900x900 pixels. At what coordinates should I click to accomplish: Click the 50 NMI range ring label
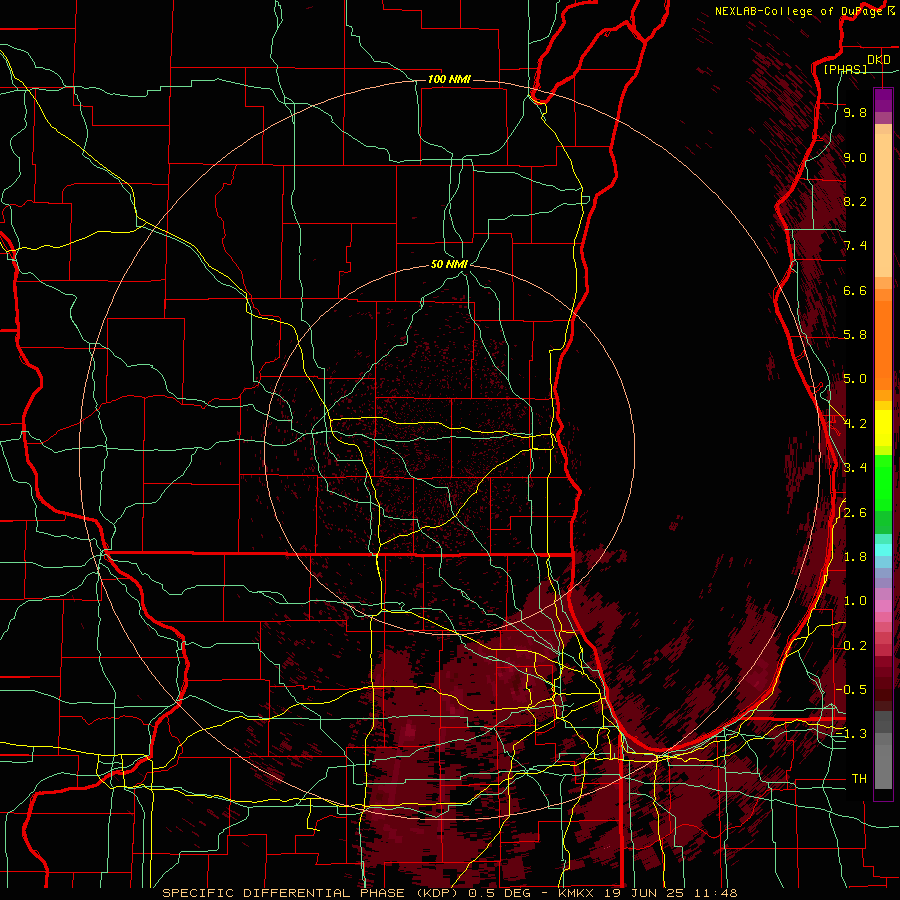449,264
